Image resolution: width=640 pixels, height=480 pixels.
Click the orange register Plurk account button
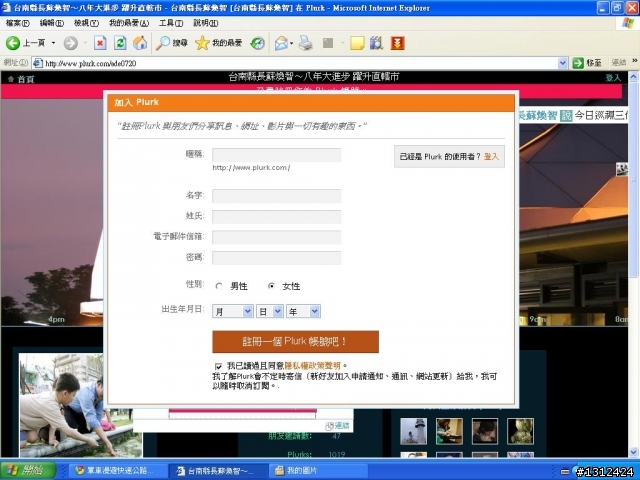click(x=296, y=342)
